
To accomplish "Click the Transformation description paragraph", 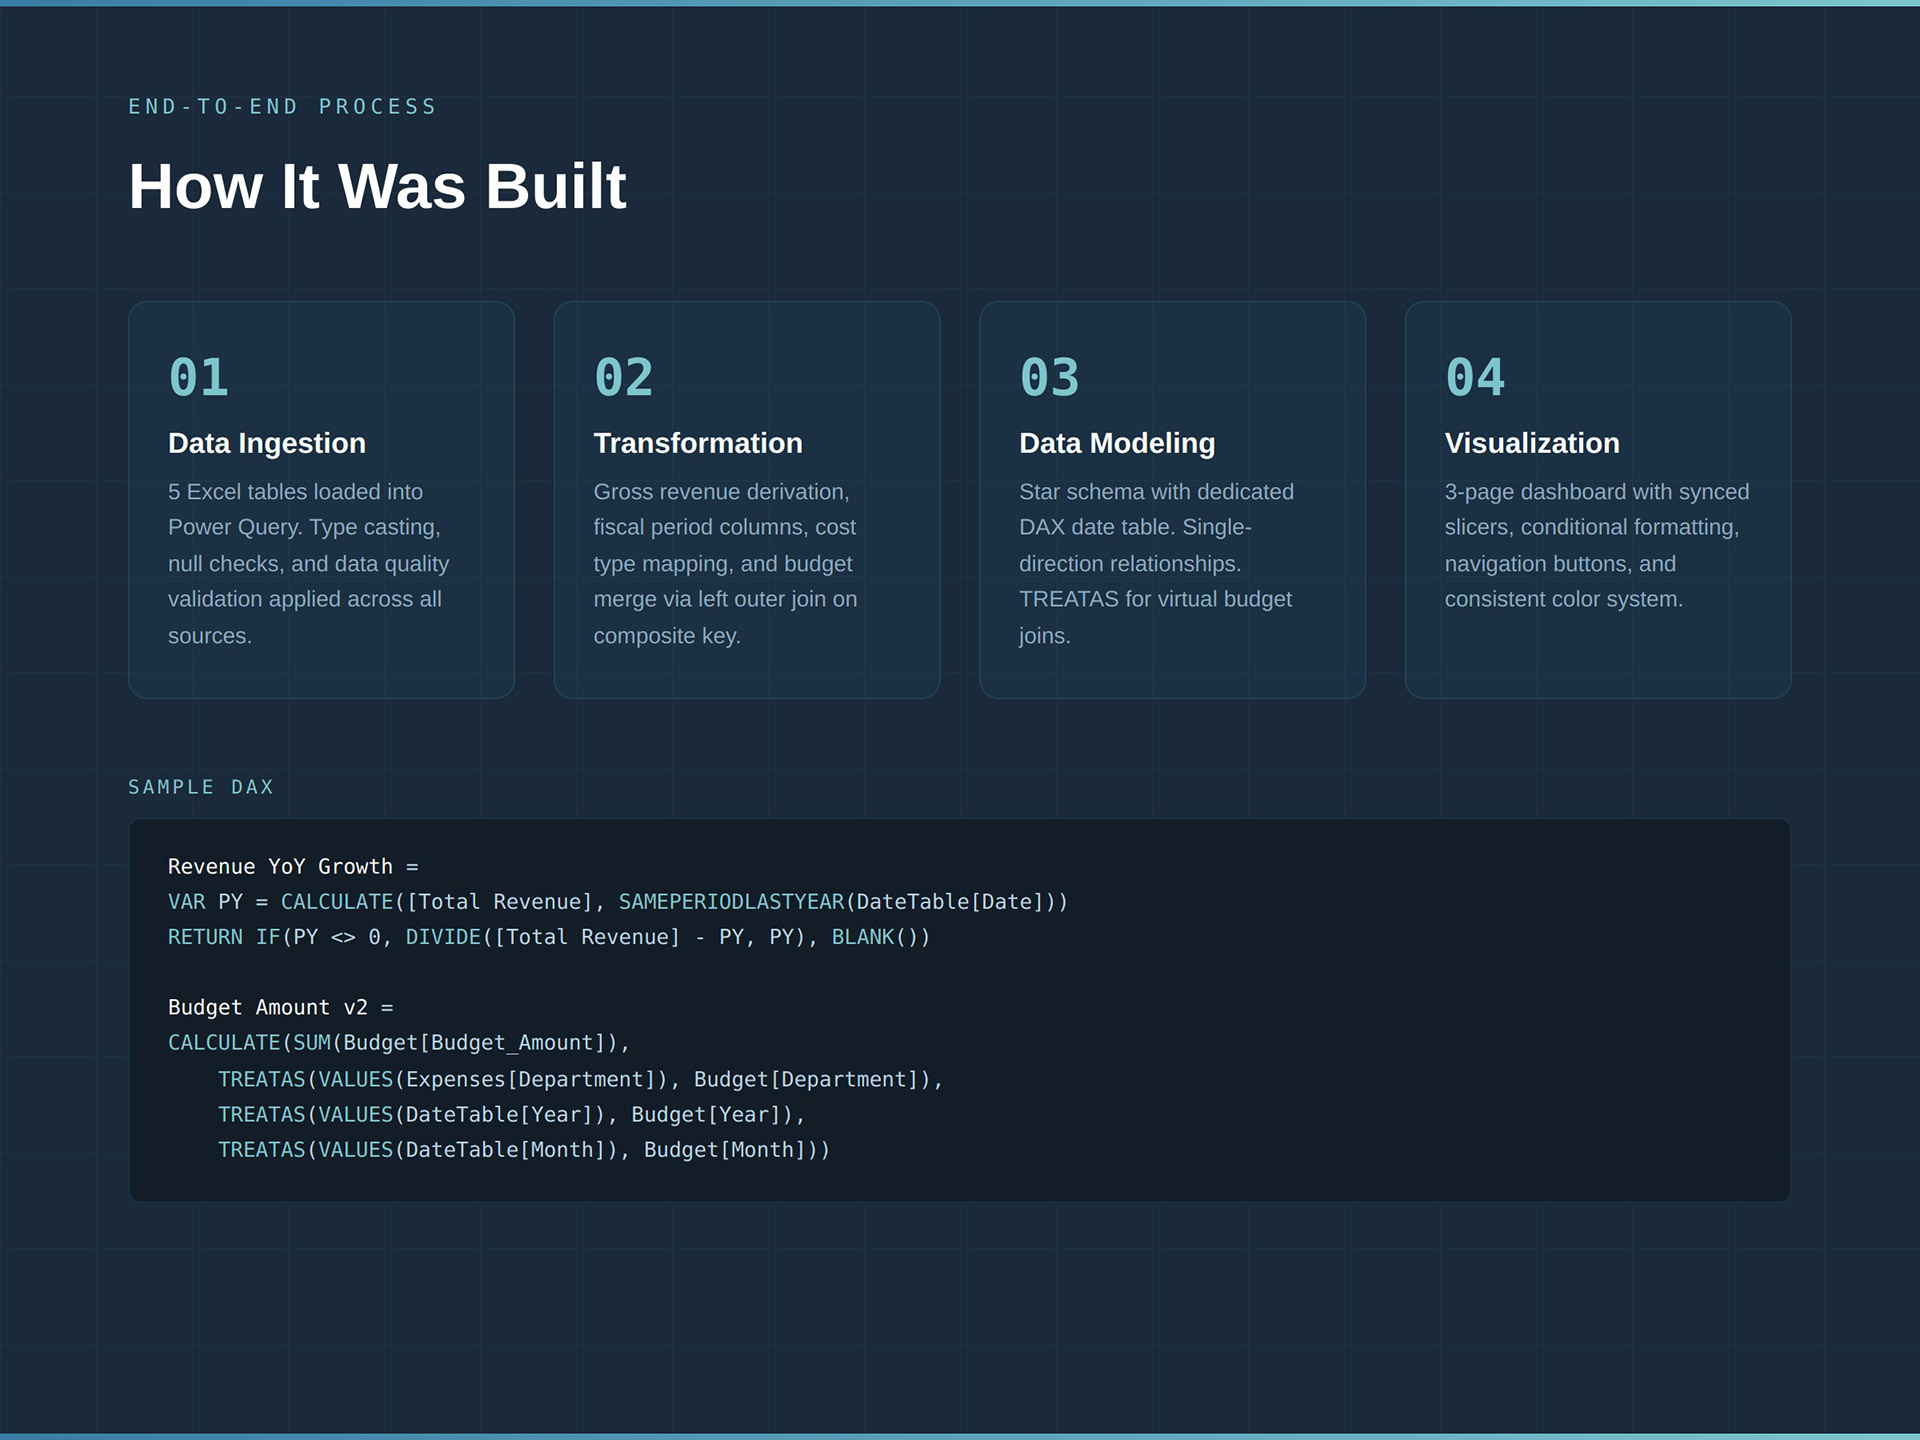I will coord(725,563).
